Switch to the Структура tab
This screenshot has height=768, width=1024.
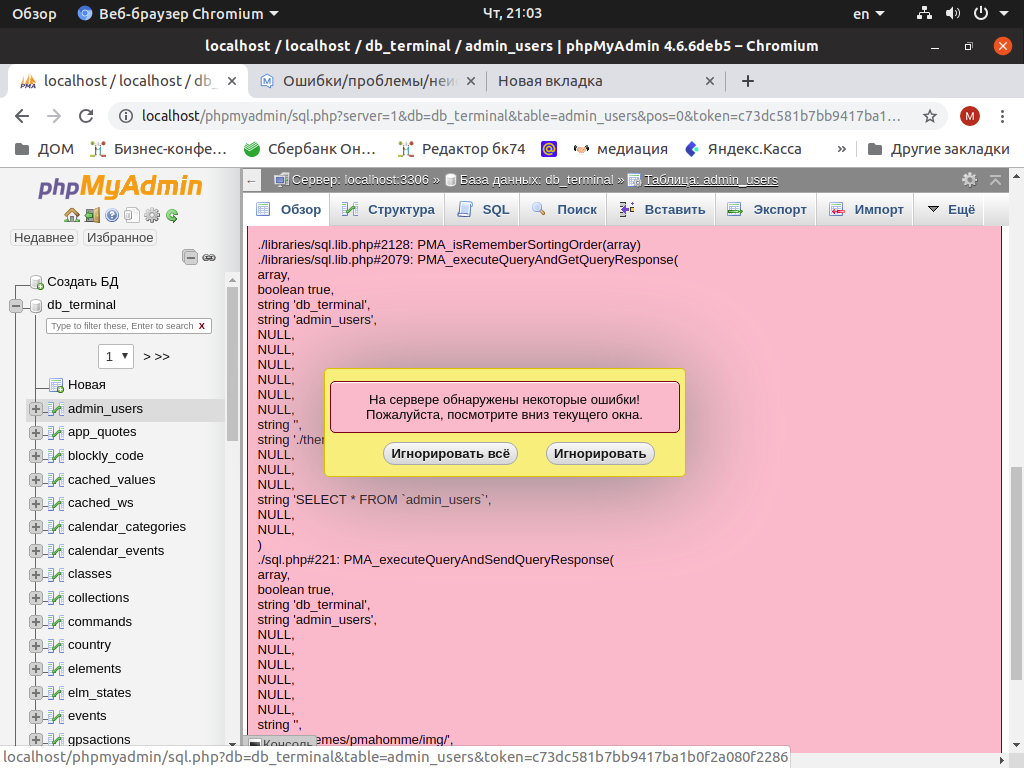coord(388,210)
